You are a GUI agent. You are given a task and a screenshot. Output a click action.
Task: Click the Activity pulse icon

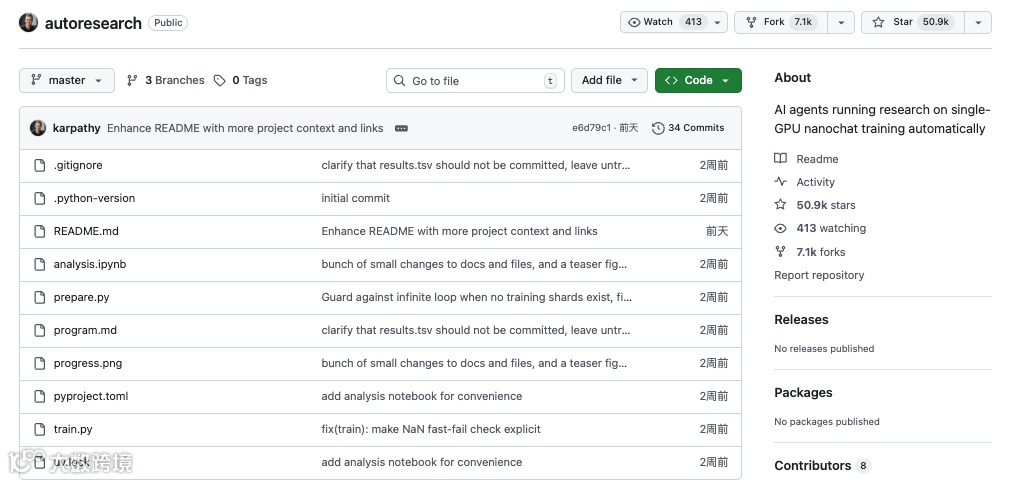[x=781, y=182]
